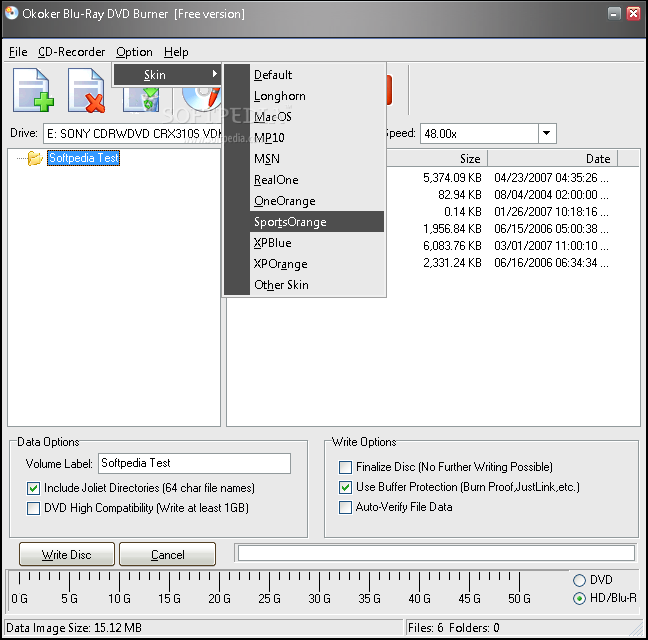
Task: Click the Volume Label input field
Action: click(194, 464)
